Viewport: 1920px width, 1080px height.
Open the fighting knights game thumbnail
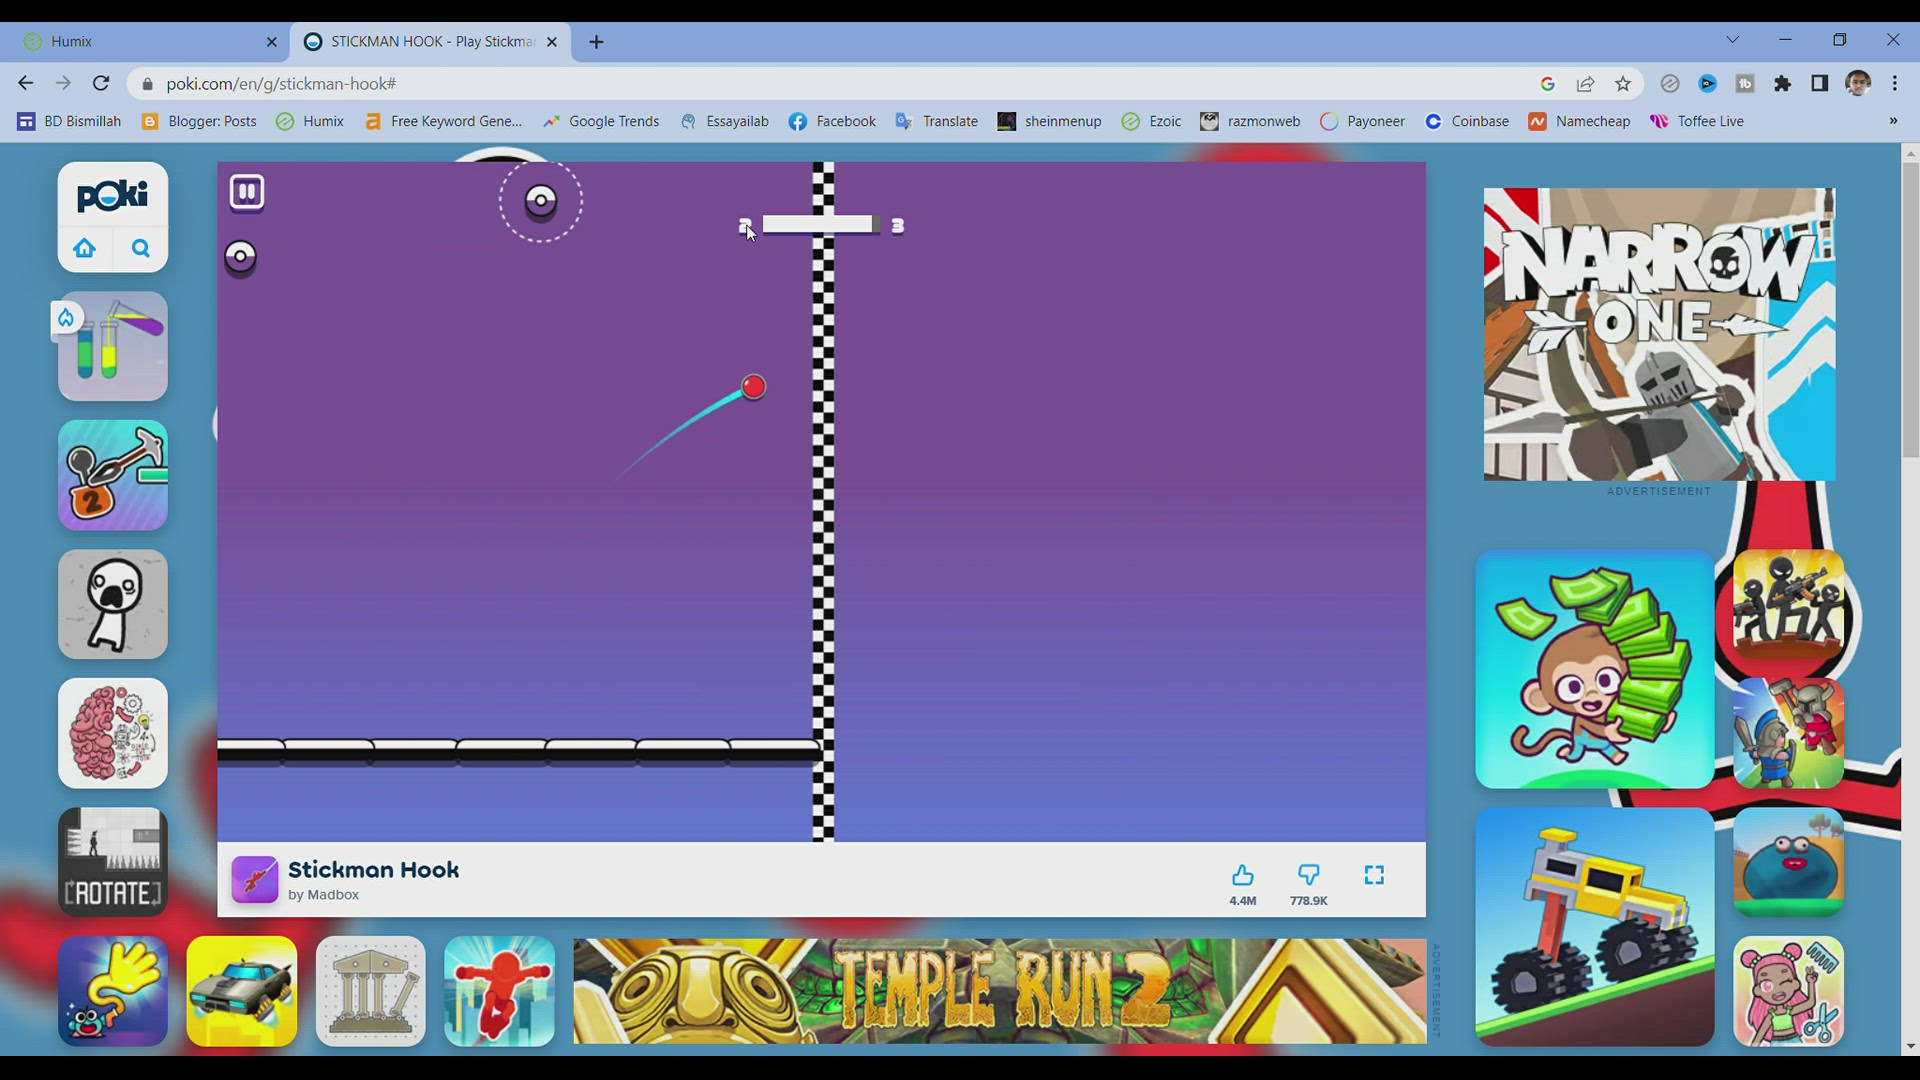(x=1789, y=733)
